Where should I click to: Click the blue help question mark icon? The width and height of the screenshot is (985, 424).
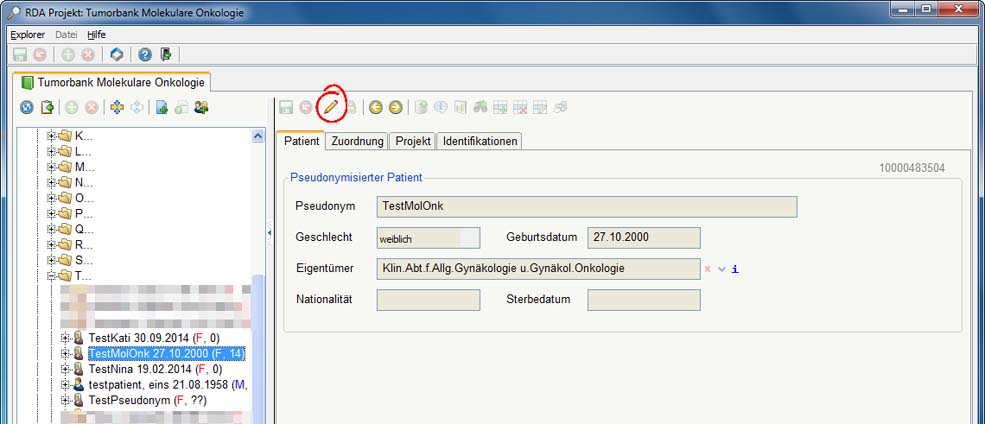pos(145,54)
